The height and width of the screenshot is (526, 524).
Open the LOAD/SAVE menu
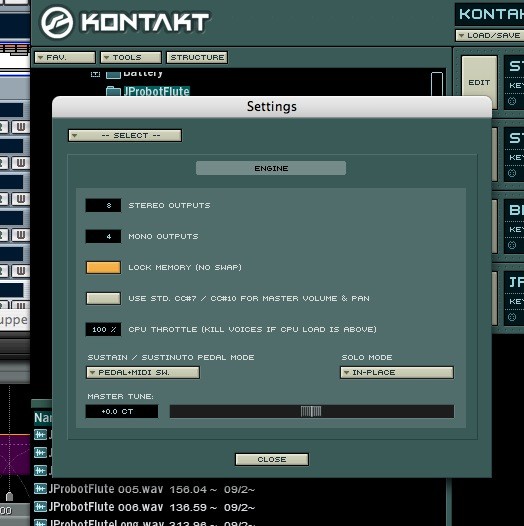tap(489, 36)
